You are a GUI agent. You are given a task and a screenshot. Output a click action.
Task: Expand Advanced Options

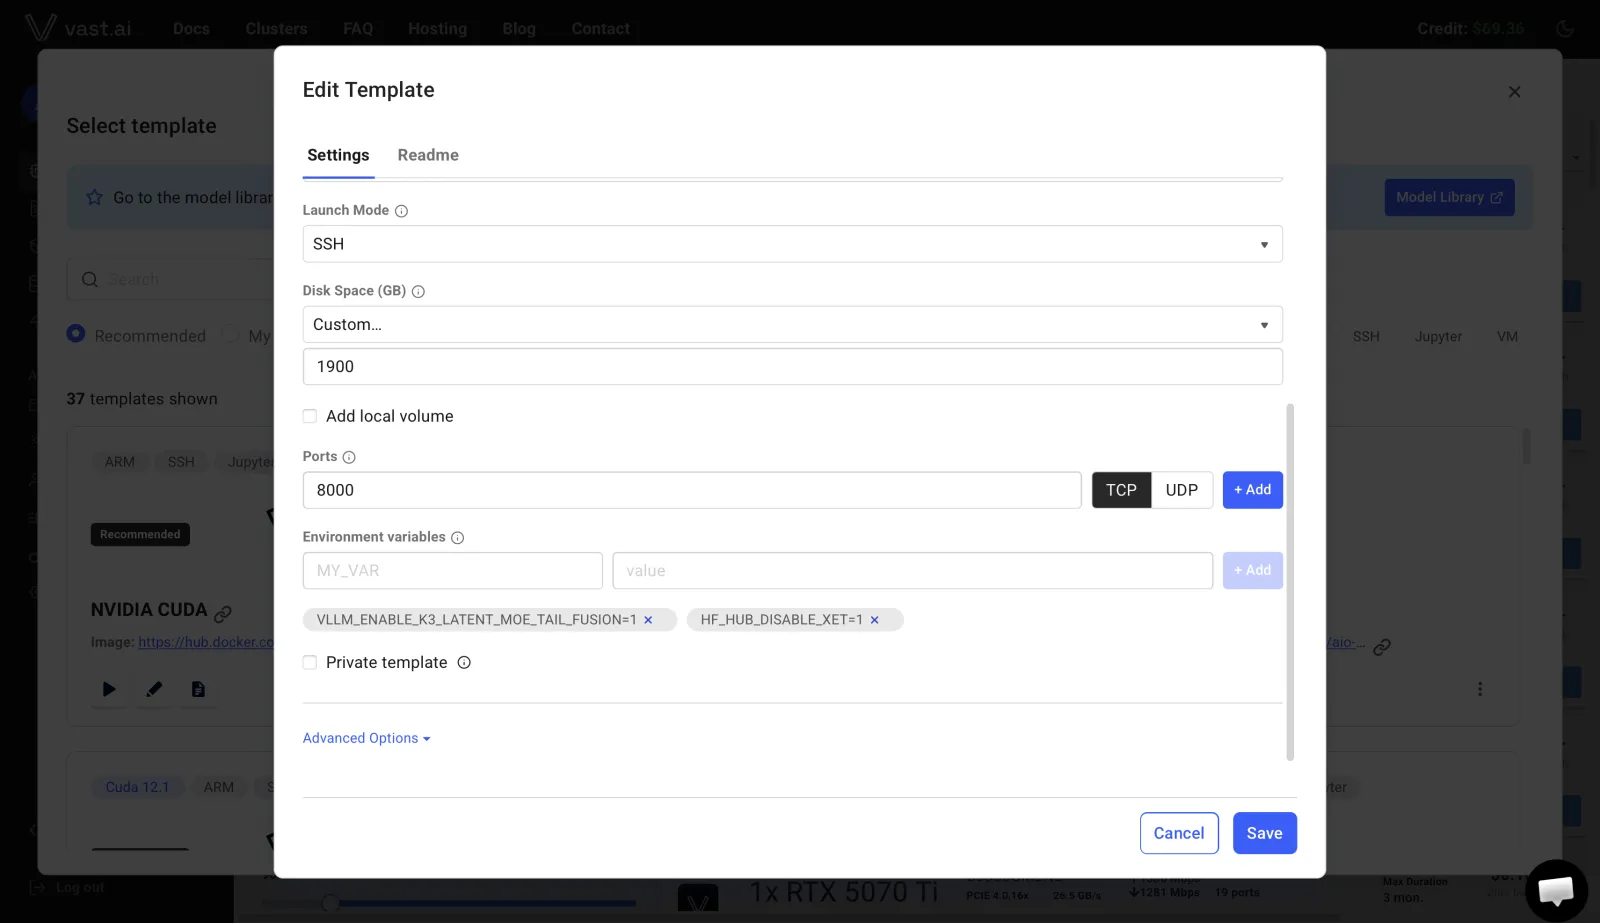click(x=366, y=738)
